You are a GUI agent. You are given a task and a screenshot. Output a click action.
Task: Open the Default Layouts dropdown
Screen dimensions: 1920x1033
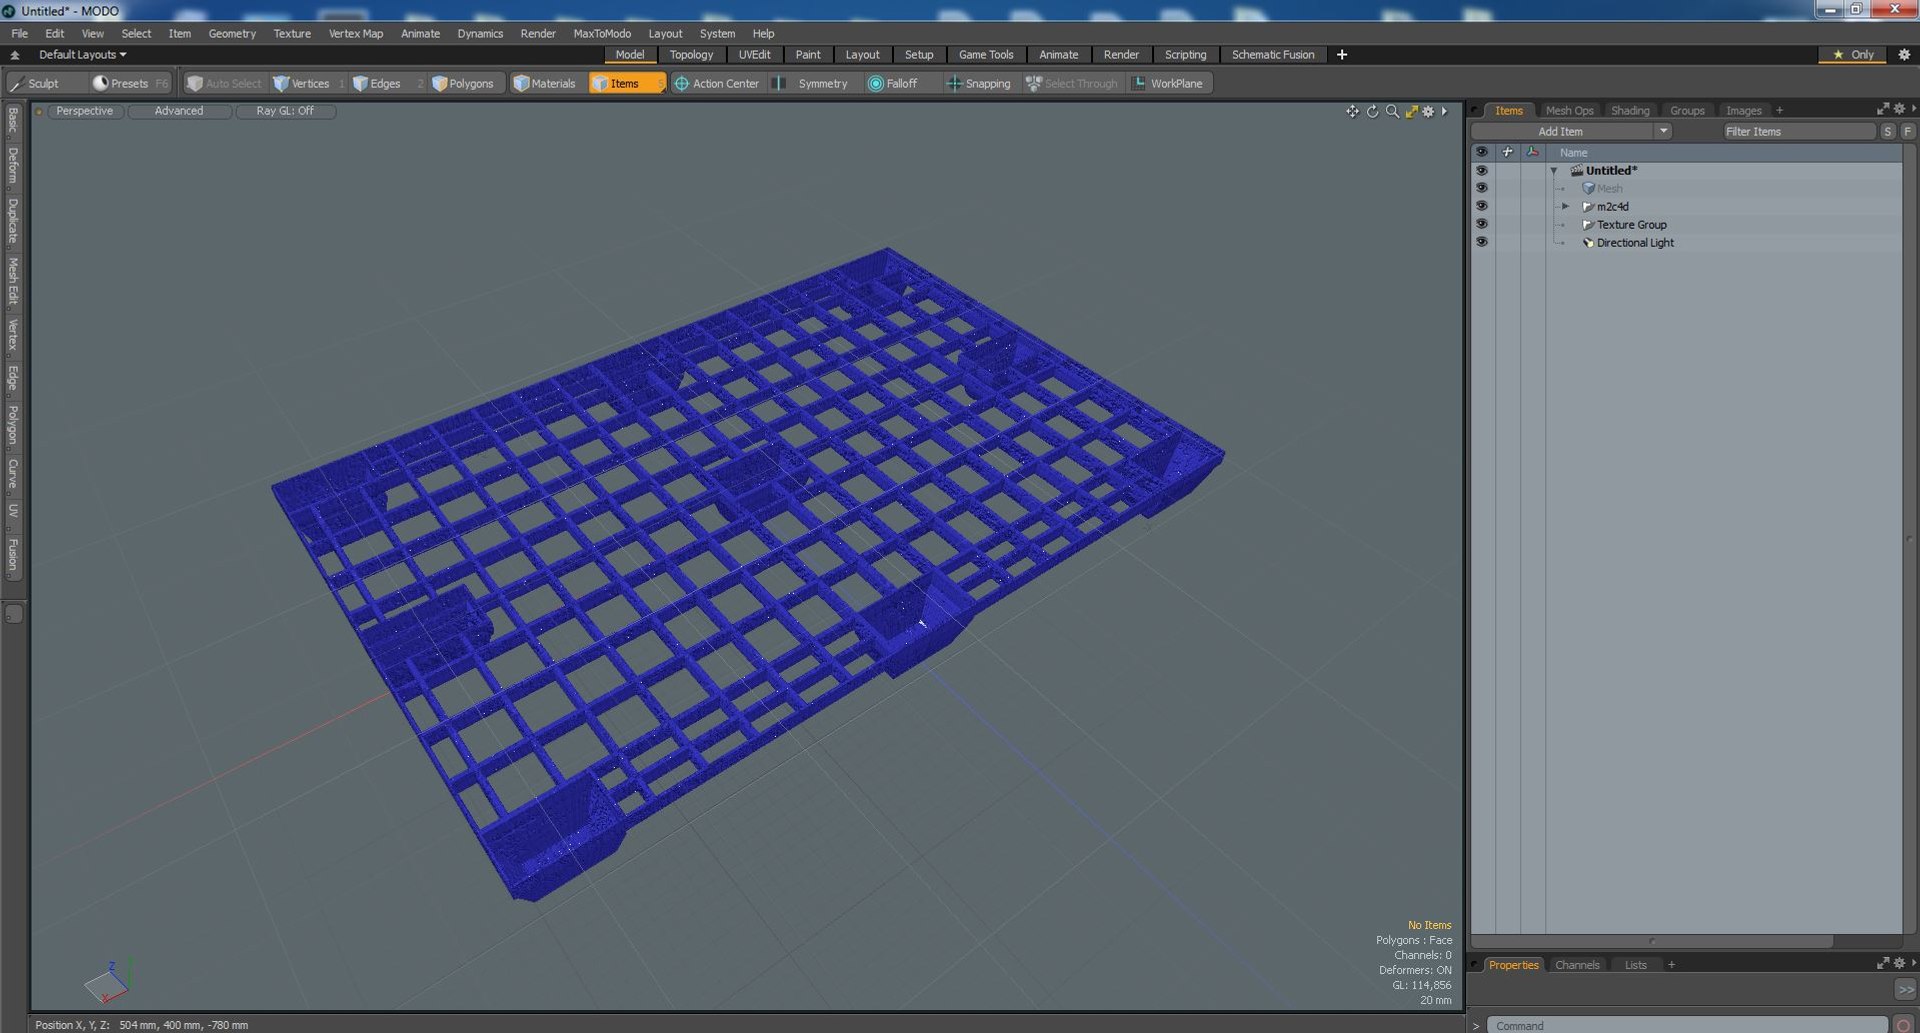coord(82,55)
